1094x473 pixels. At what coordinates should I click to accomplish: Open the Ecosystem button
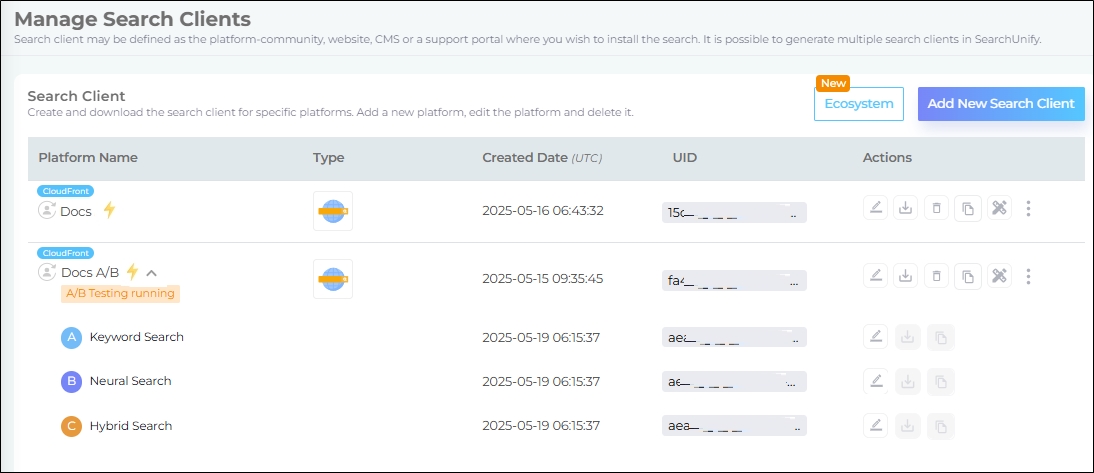point(858,104)
